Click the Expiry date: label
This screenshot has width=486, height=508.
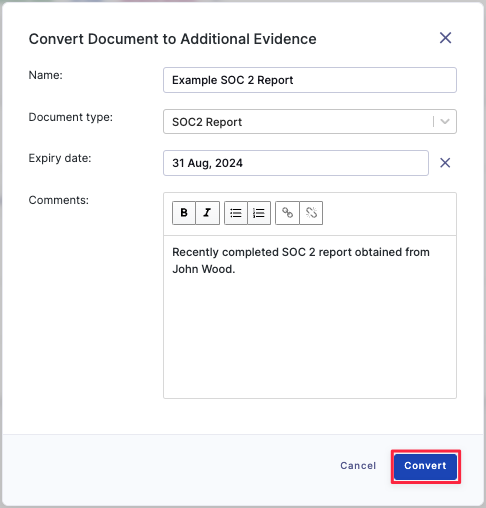click(60, 158)
